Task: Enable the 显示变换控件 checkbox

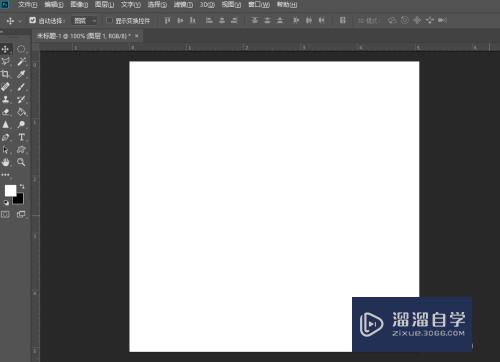Action: [109, 20]
